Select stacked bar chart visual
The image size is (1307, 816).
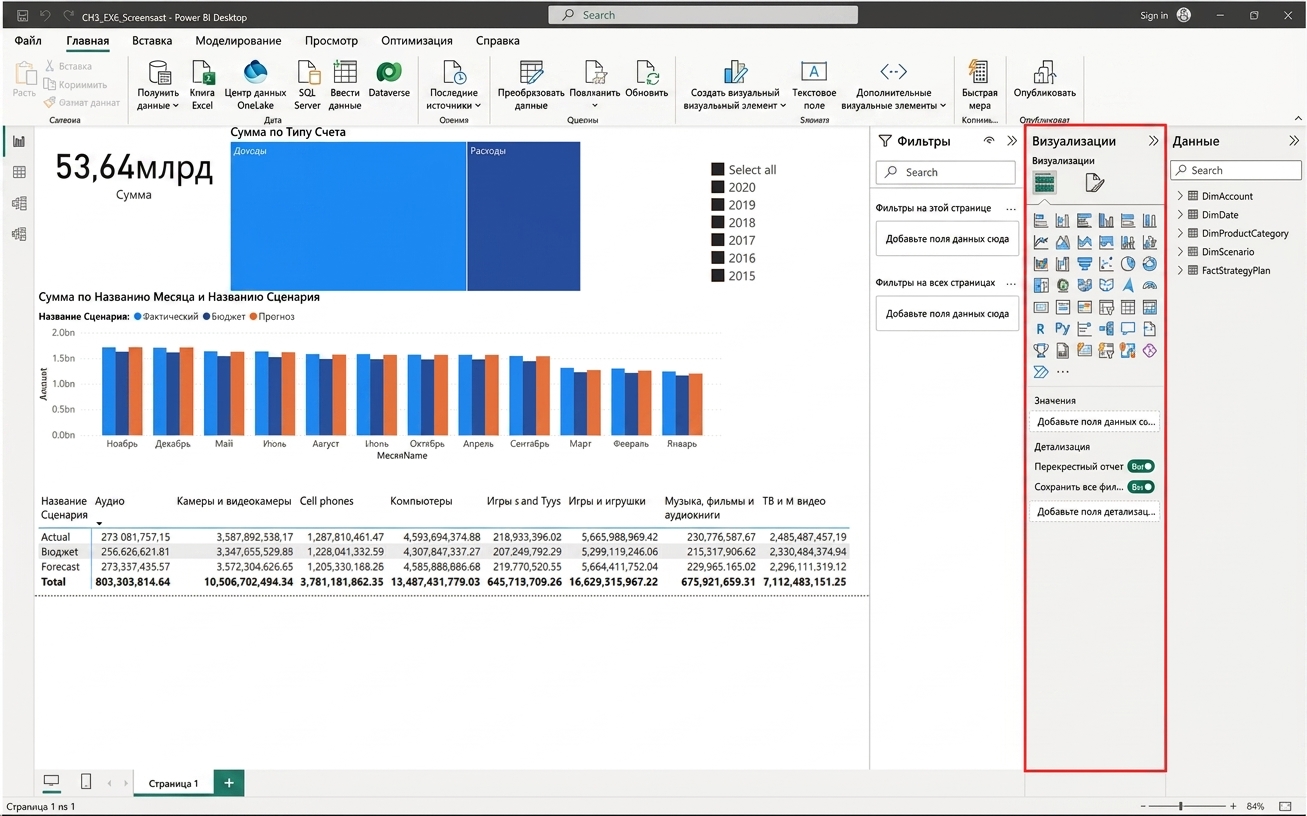[x=1041, y=221]
